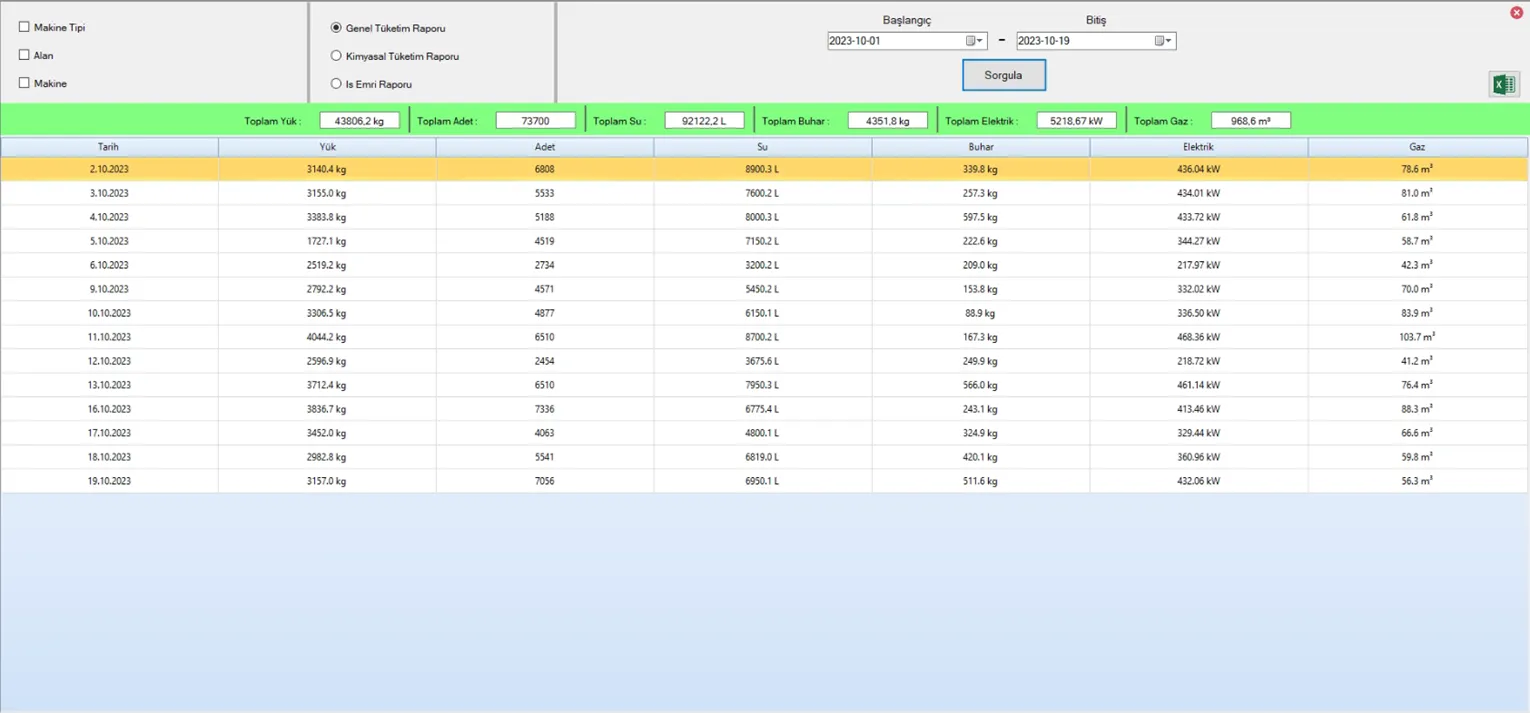Image resolution: width=1530 pixels, height=713 pixels.
Task: Click the Gaz column header
Action: pyautogui.click(x=1417, y=147)
